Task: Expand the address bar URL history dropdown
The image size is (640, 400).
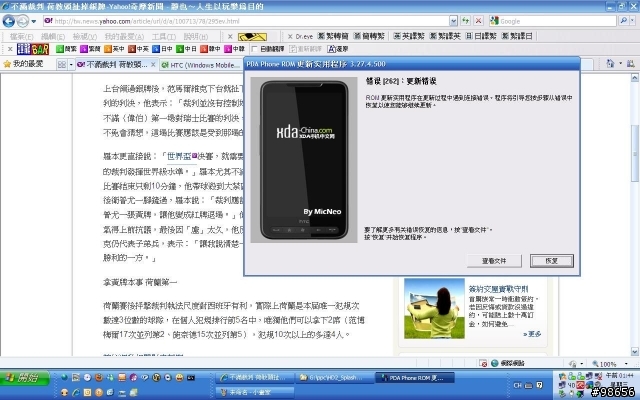Action: coord(453,21)
